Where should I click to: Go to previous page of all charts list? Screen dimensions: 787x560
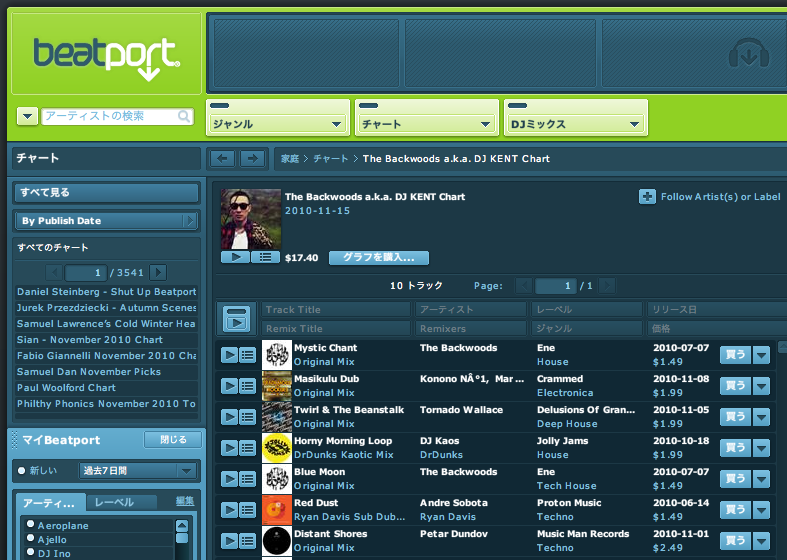coord(54,272)
